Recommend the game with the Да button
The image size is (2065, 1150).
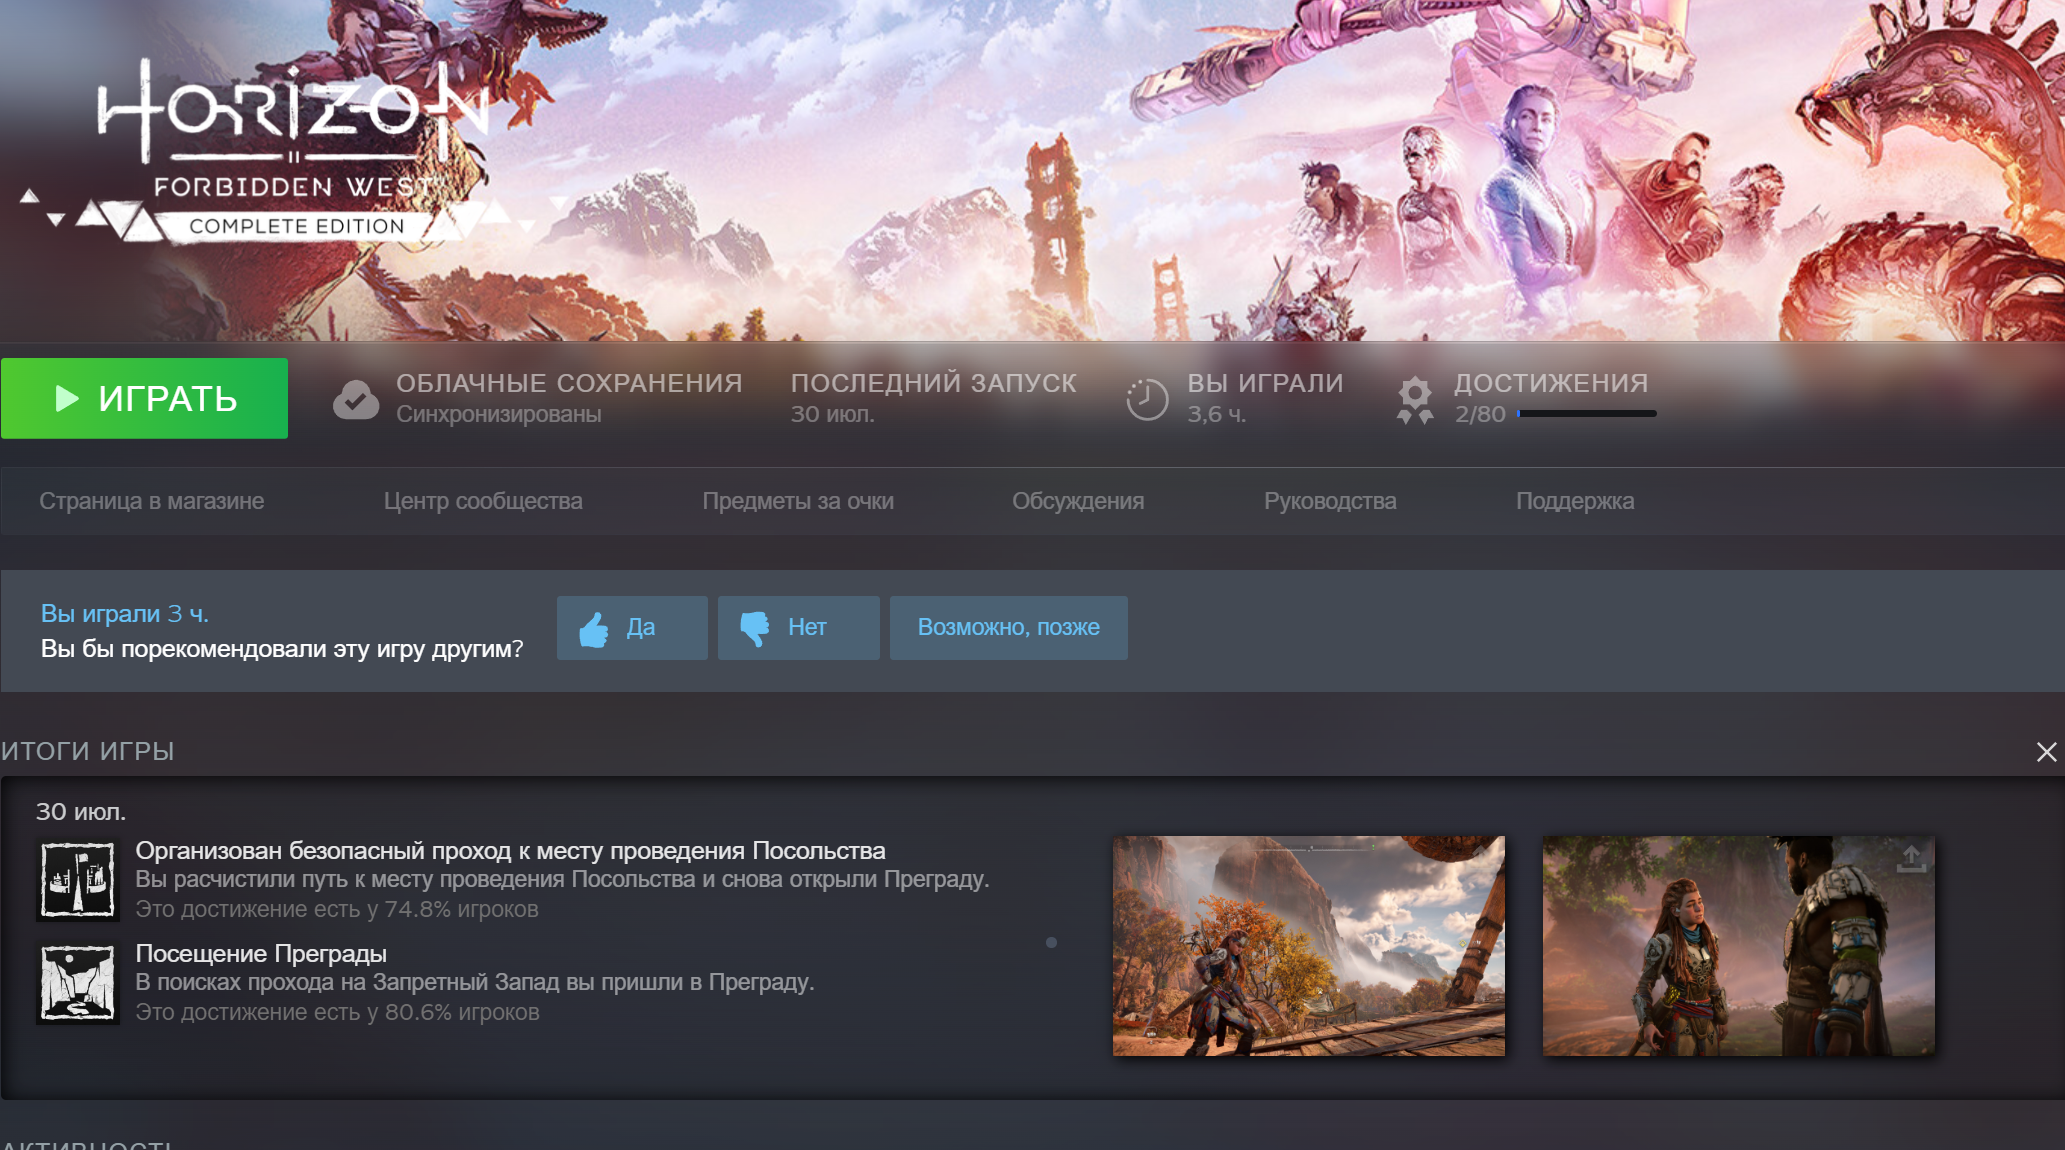coord(632,628)
